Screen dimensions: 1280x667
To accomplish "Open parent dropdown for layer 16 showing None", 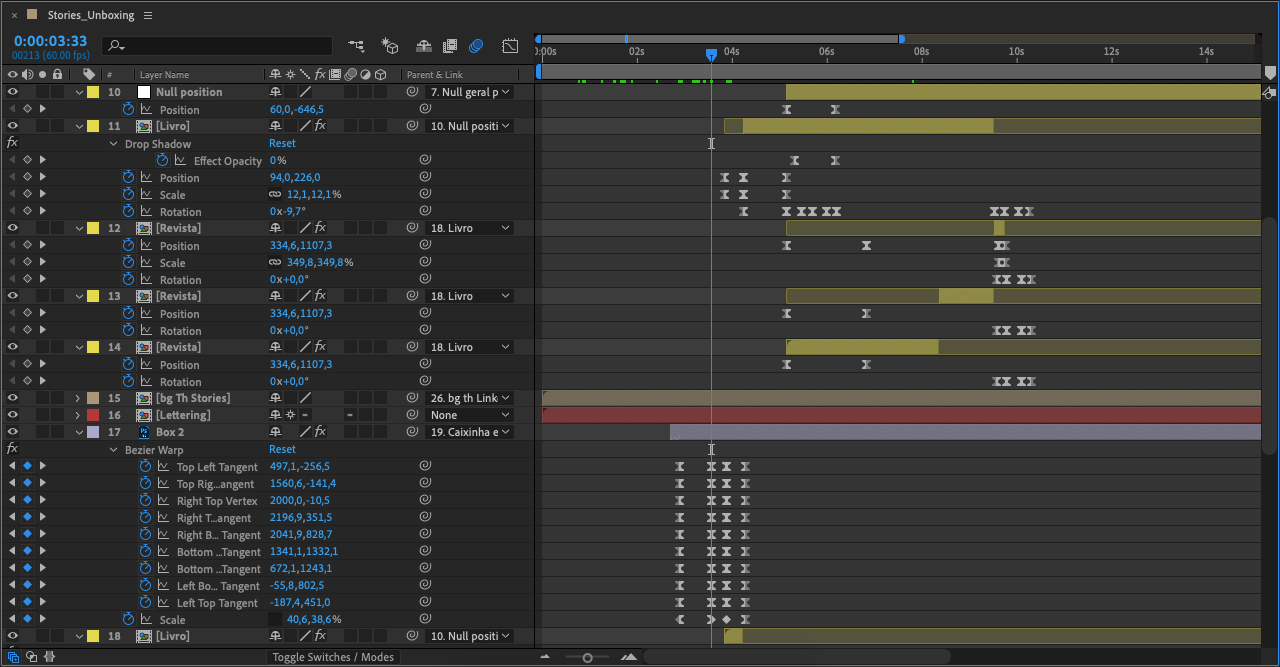I will point(469,415).
